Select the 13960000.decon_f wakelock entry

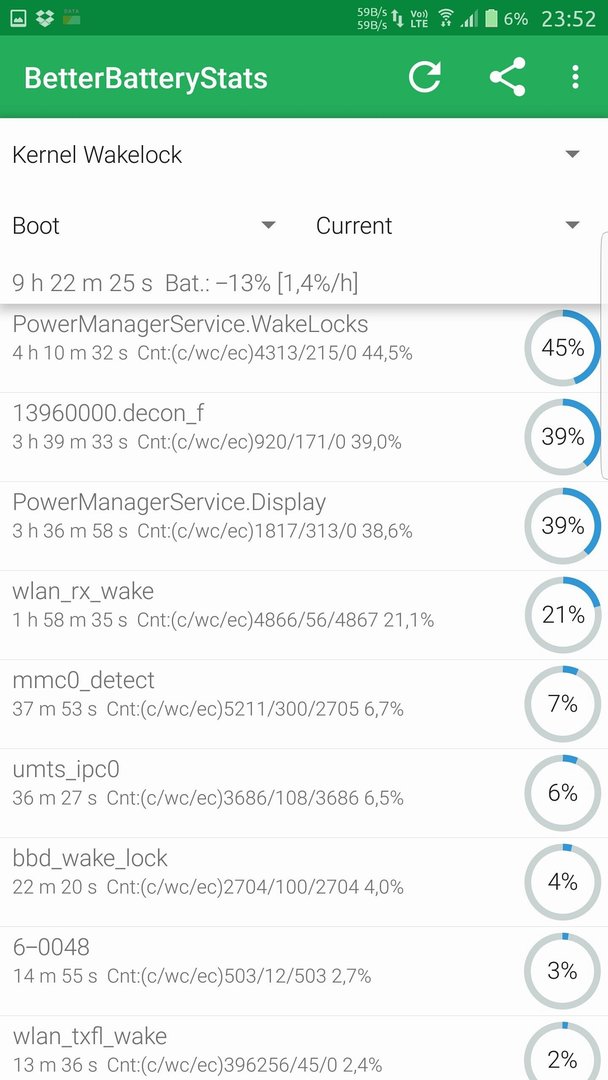[304, 437]
